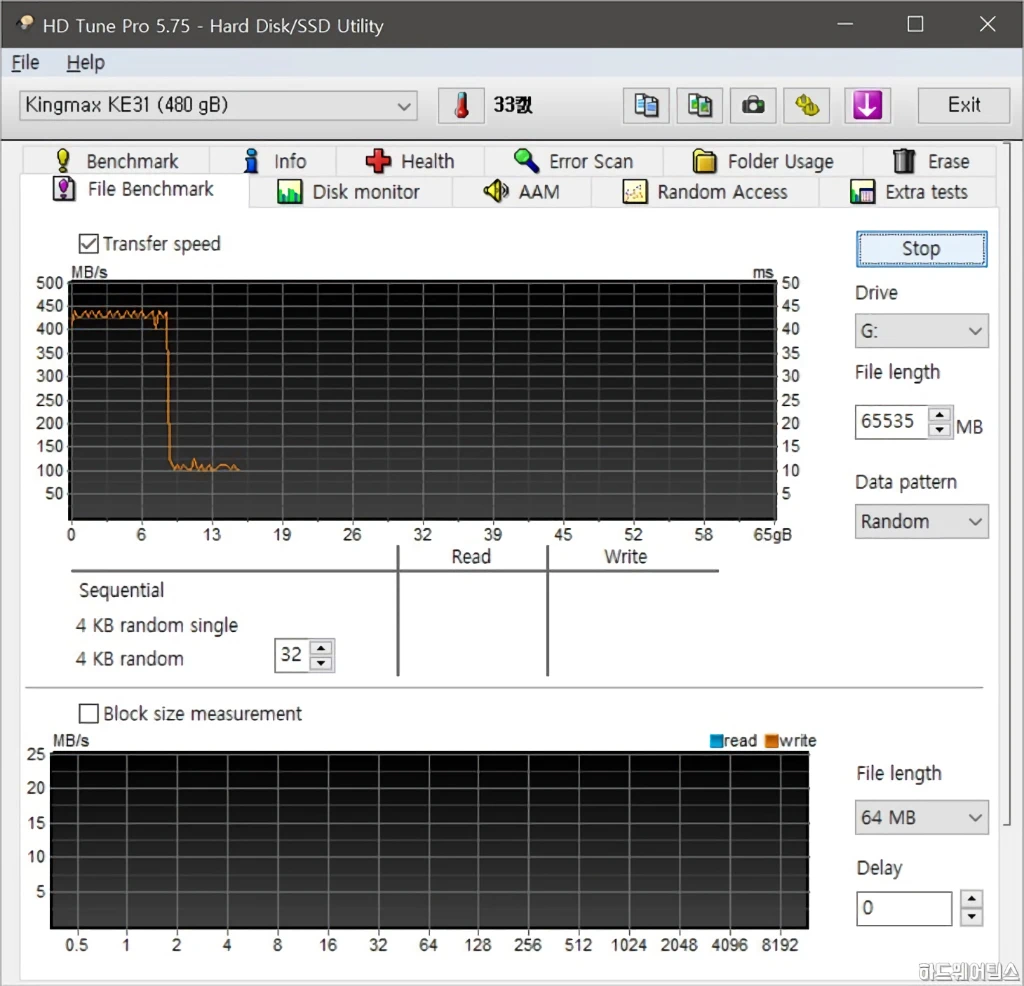Stop the running file benchmark
The width and height of the screenshot is (1024, 986).
click(921, 249)
